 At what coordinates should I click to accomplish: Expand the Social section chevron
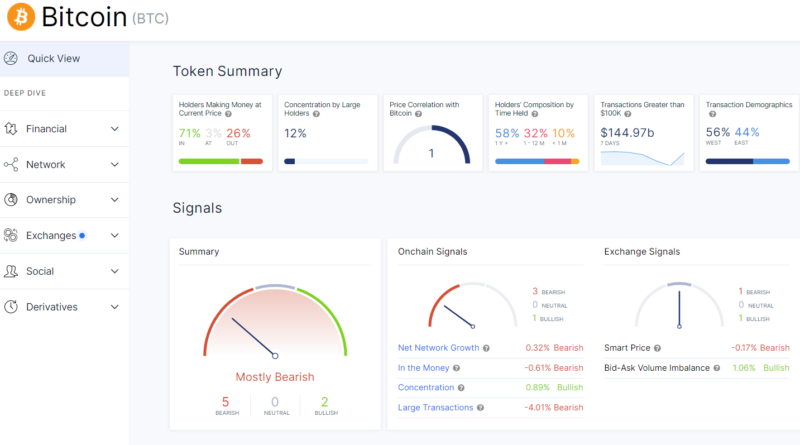pos(115,271)
